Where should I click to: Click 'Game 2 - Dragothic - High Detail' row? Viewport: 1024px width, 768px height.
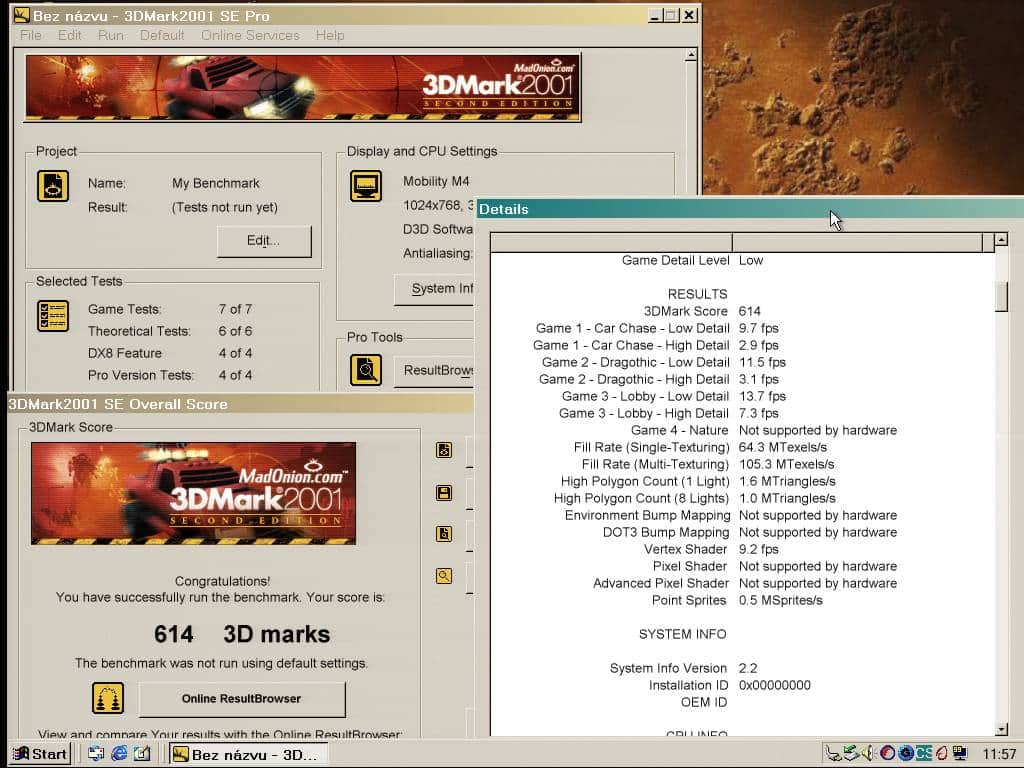(743, 379)
